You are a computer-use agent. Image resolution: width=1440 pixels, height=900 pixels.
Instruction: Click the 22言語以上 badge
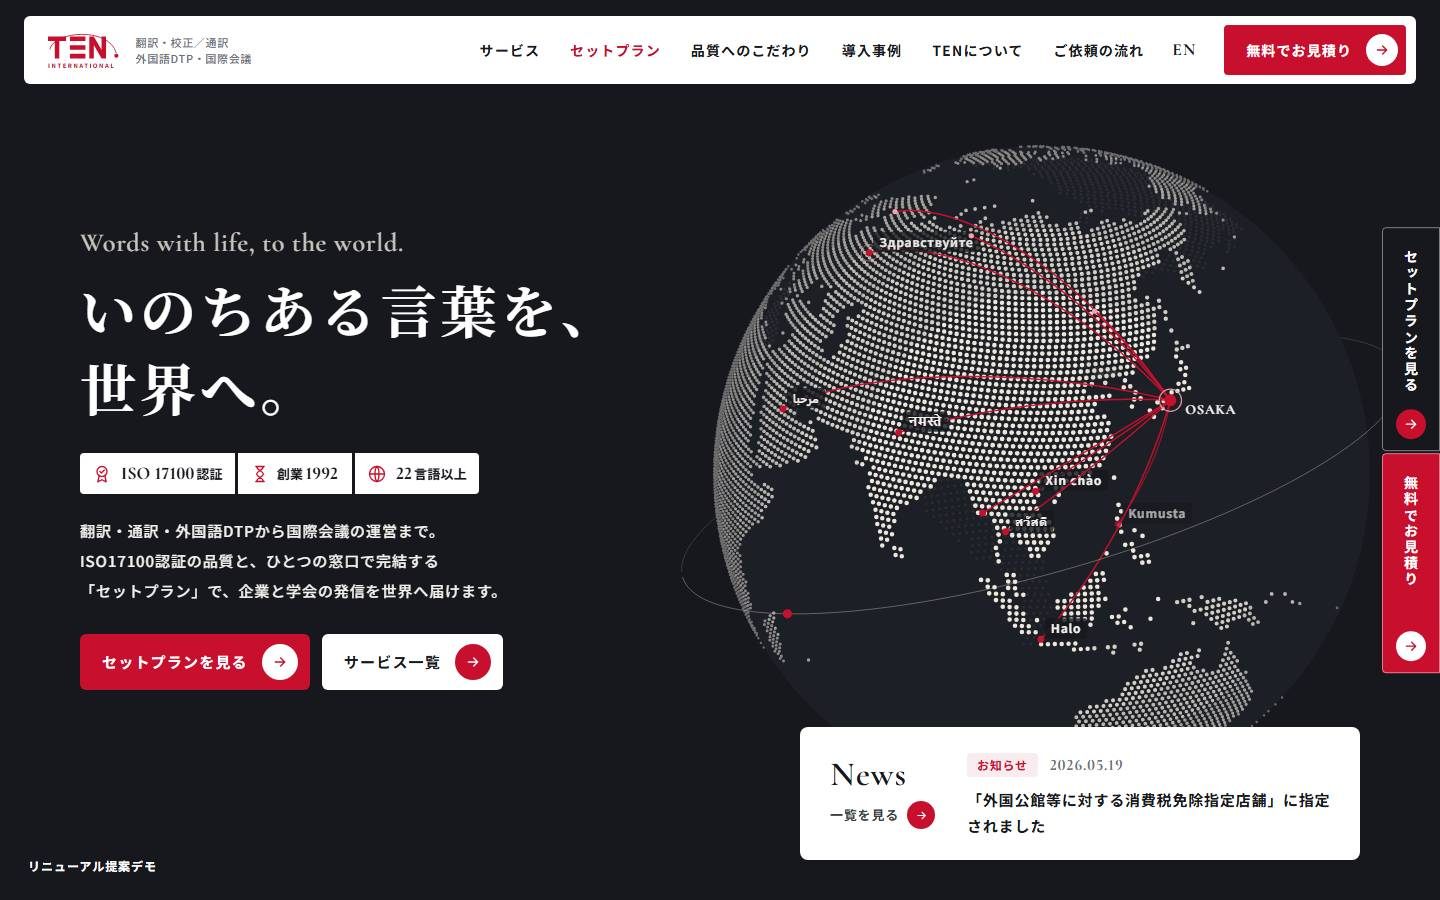point(417,474)
